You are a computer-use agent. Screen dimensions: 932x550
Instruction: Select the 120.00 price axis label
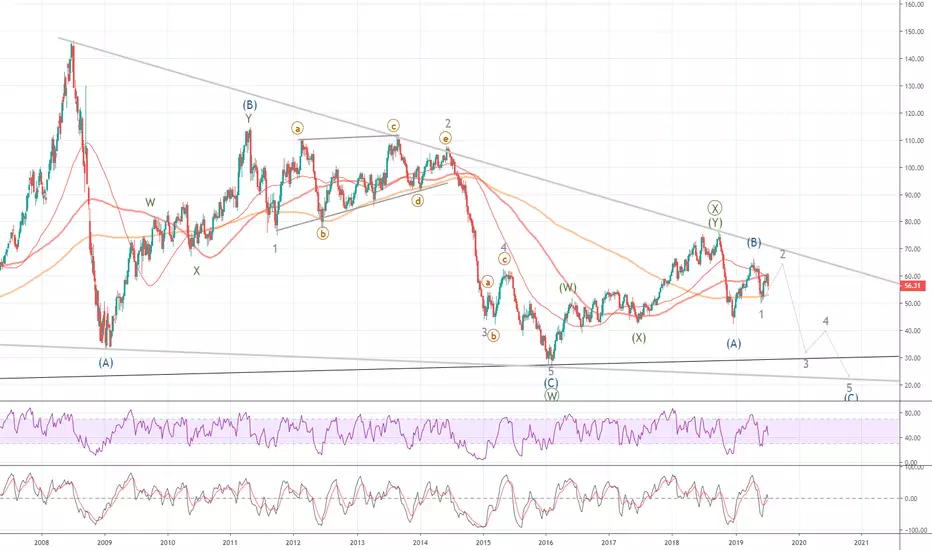point(914,113)
